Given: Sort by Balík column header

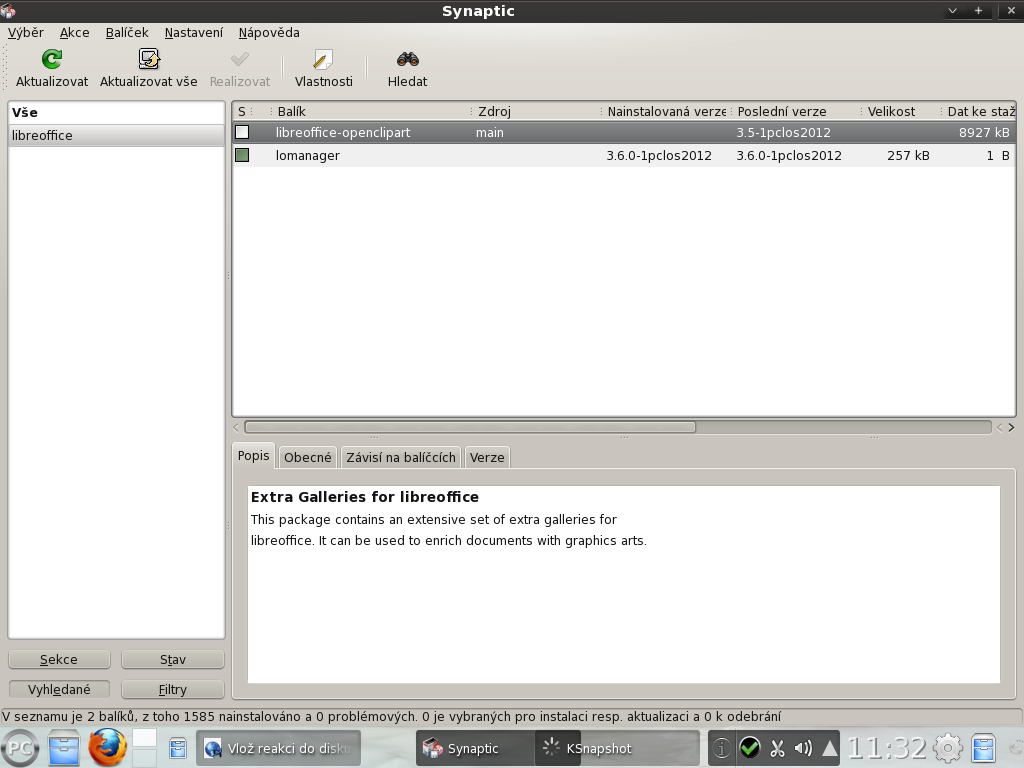Looking at the screenshot, I should click(x=370, y=112).
